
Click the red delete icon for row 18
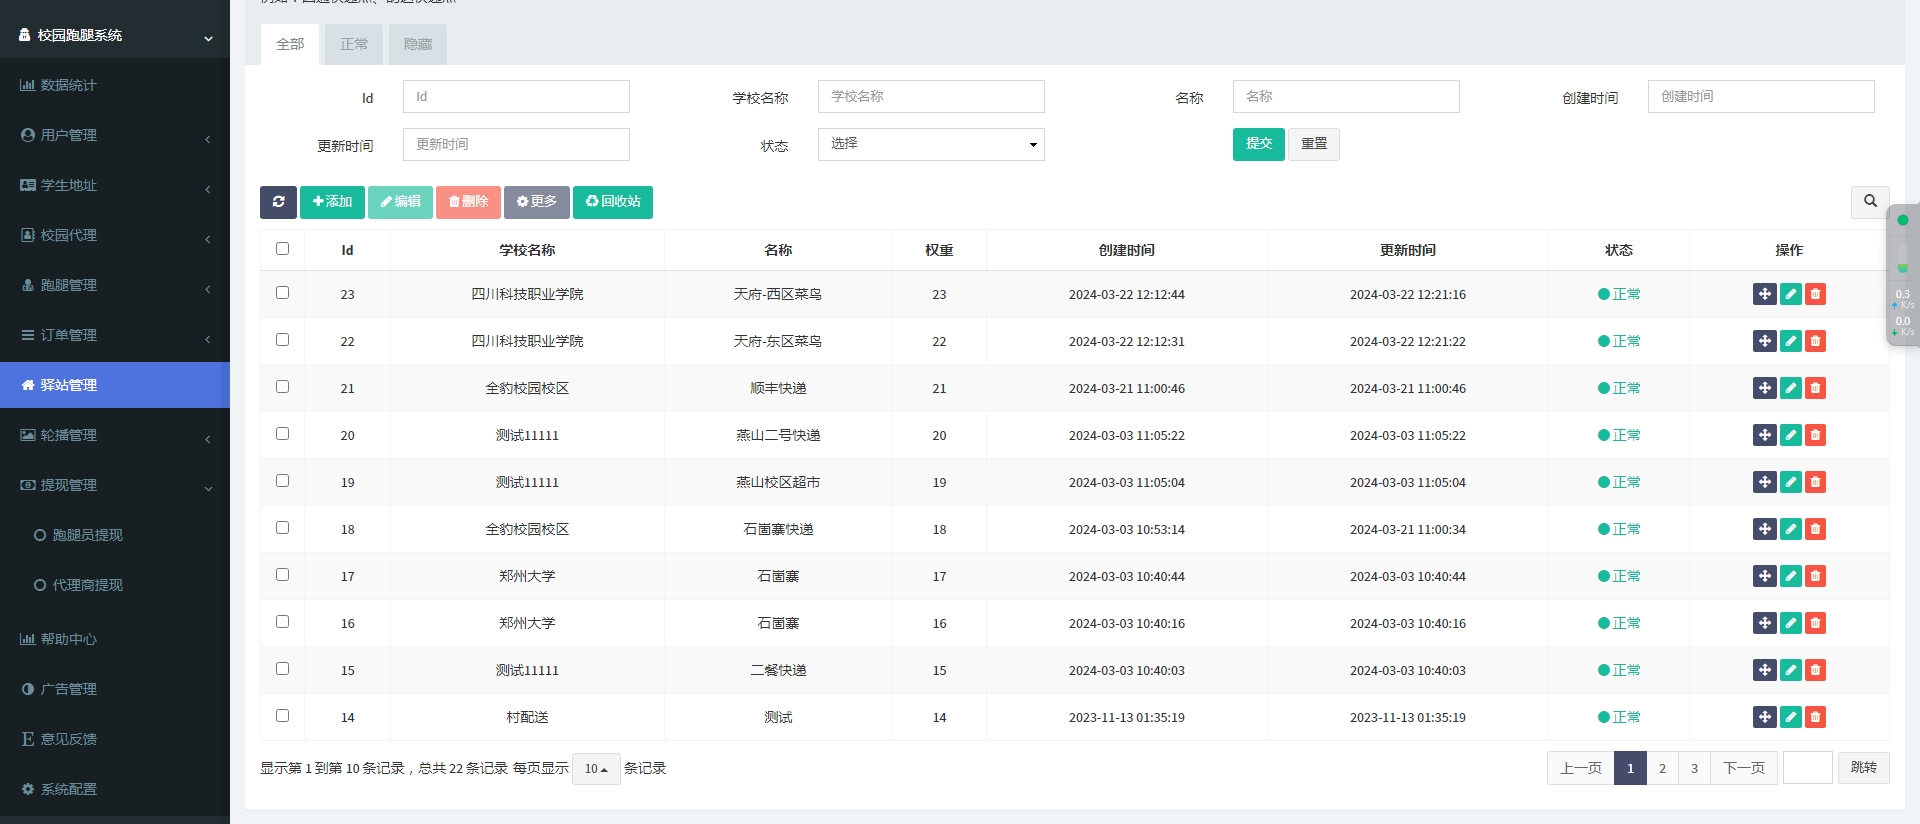(1815, 529)
